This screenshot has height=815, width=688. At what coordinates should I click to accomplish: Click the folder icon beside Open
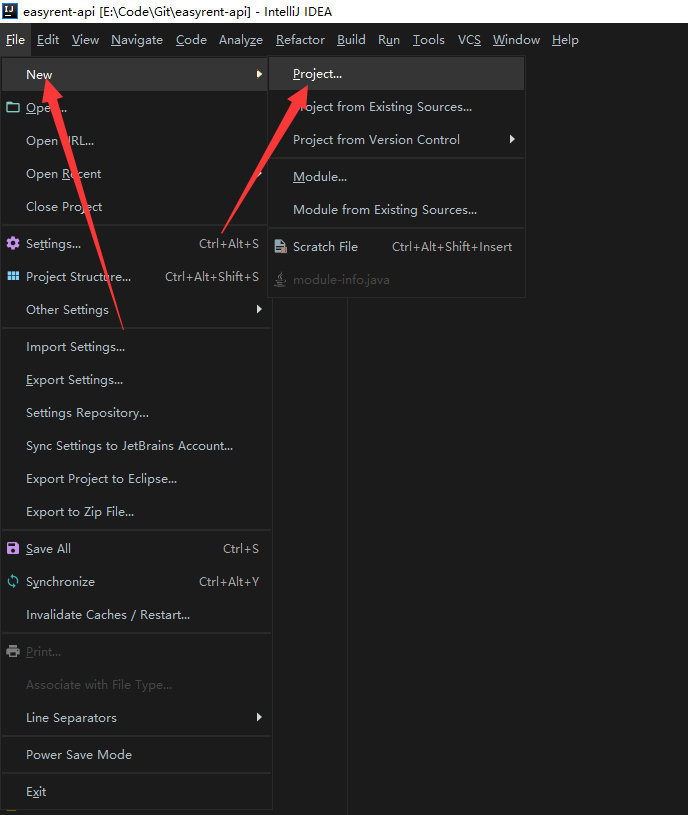(13, 108)
